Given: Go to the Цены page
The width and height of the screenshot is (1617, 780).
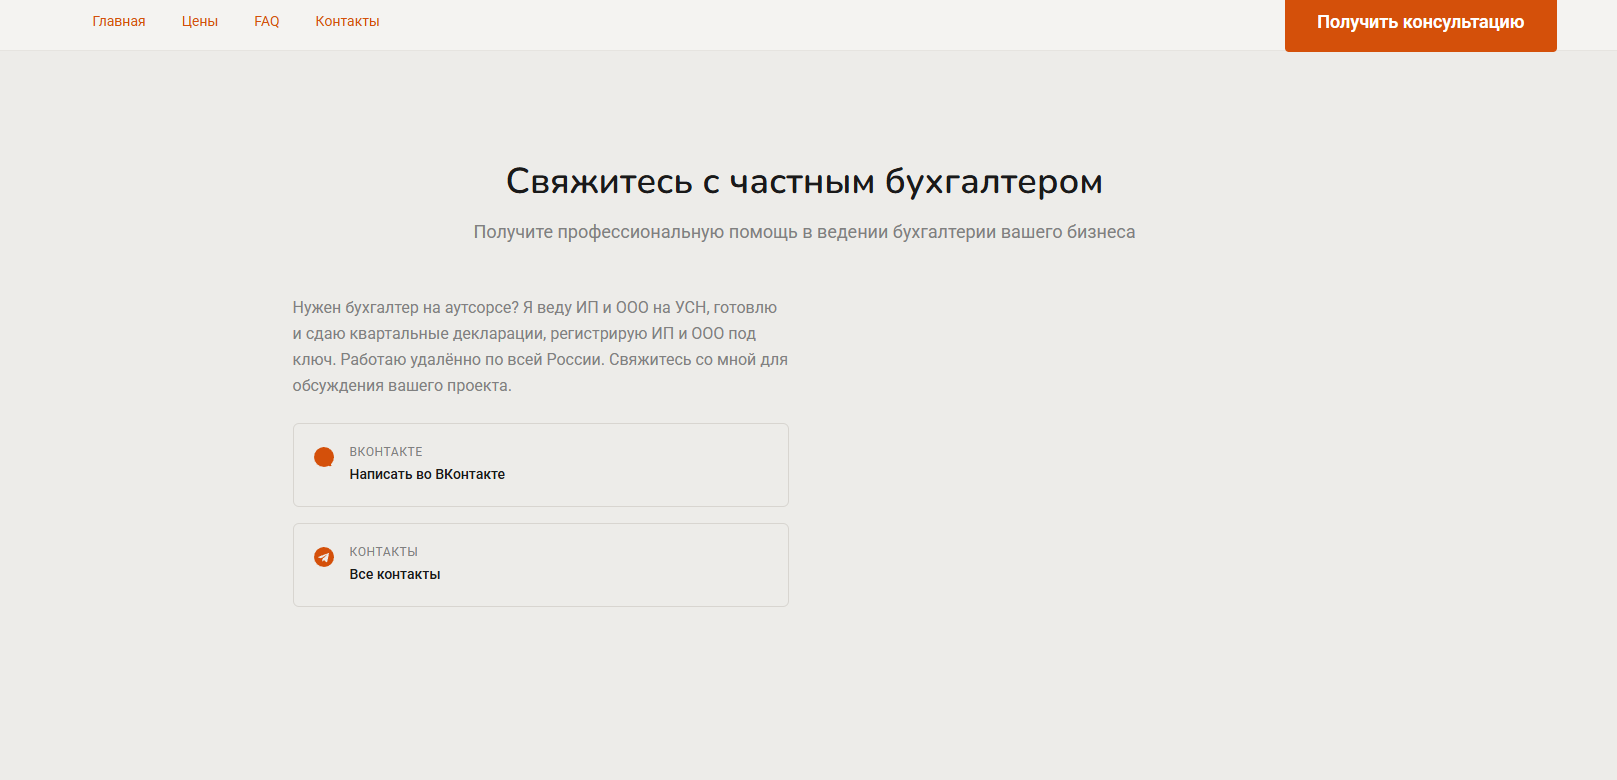Looking at the screenshot, I should pyautogui.click(x=200, y=21).
